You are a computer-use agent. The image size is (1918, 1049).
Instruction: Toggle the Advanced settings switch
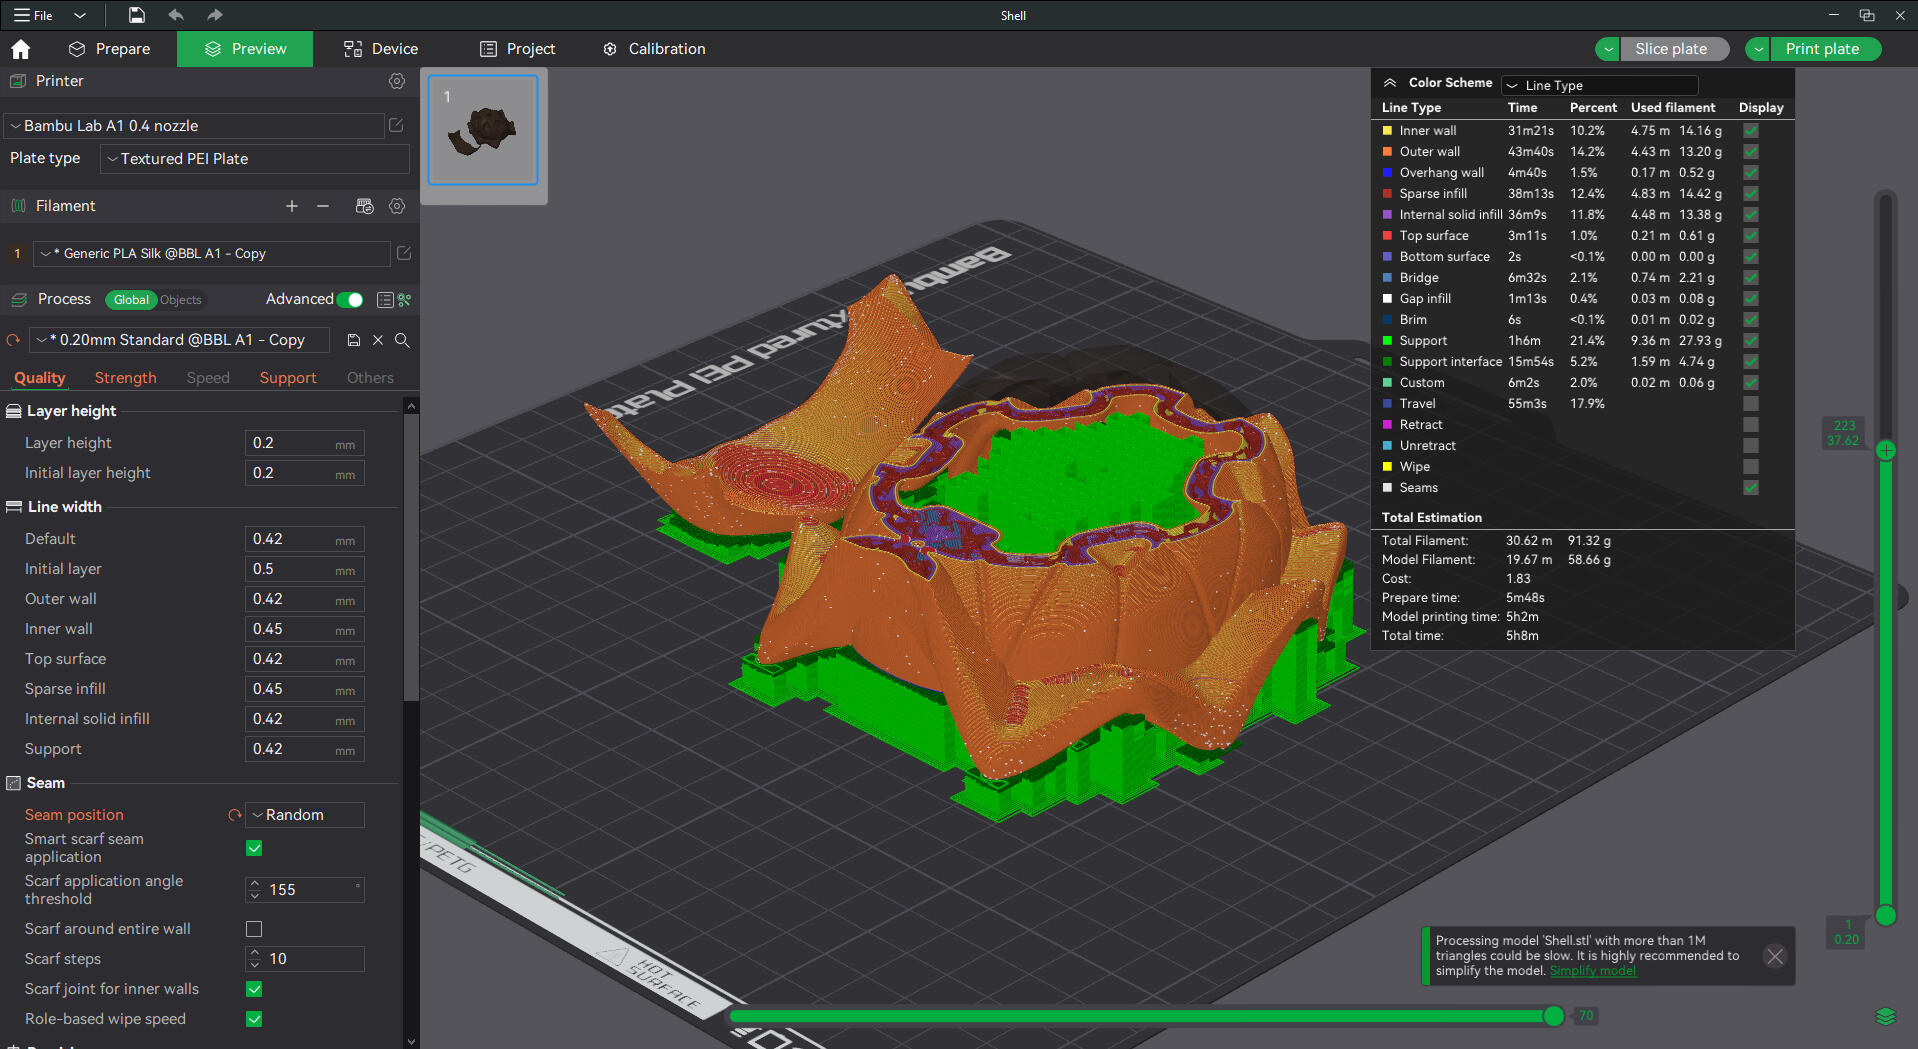pyautogui.click(x=350, y=300)
